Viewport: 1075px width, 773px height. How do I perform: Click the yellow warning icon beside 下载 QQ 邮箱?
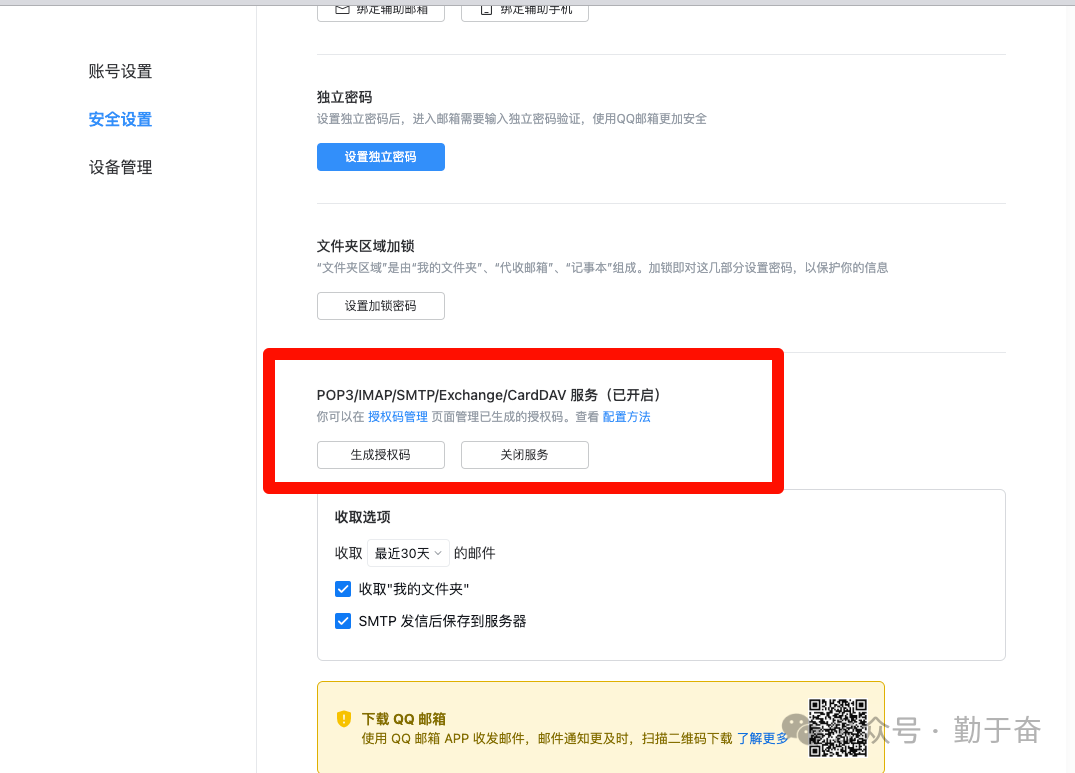pos(343,718)
